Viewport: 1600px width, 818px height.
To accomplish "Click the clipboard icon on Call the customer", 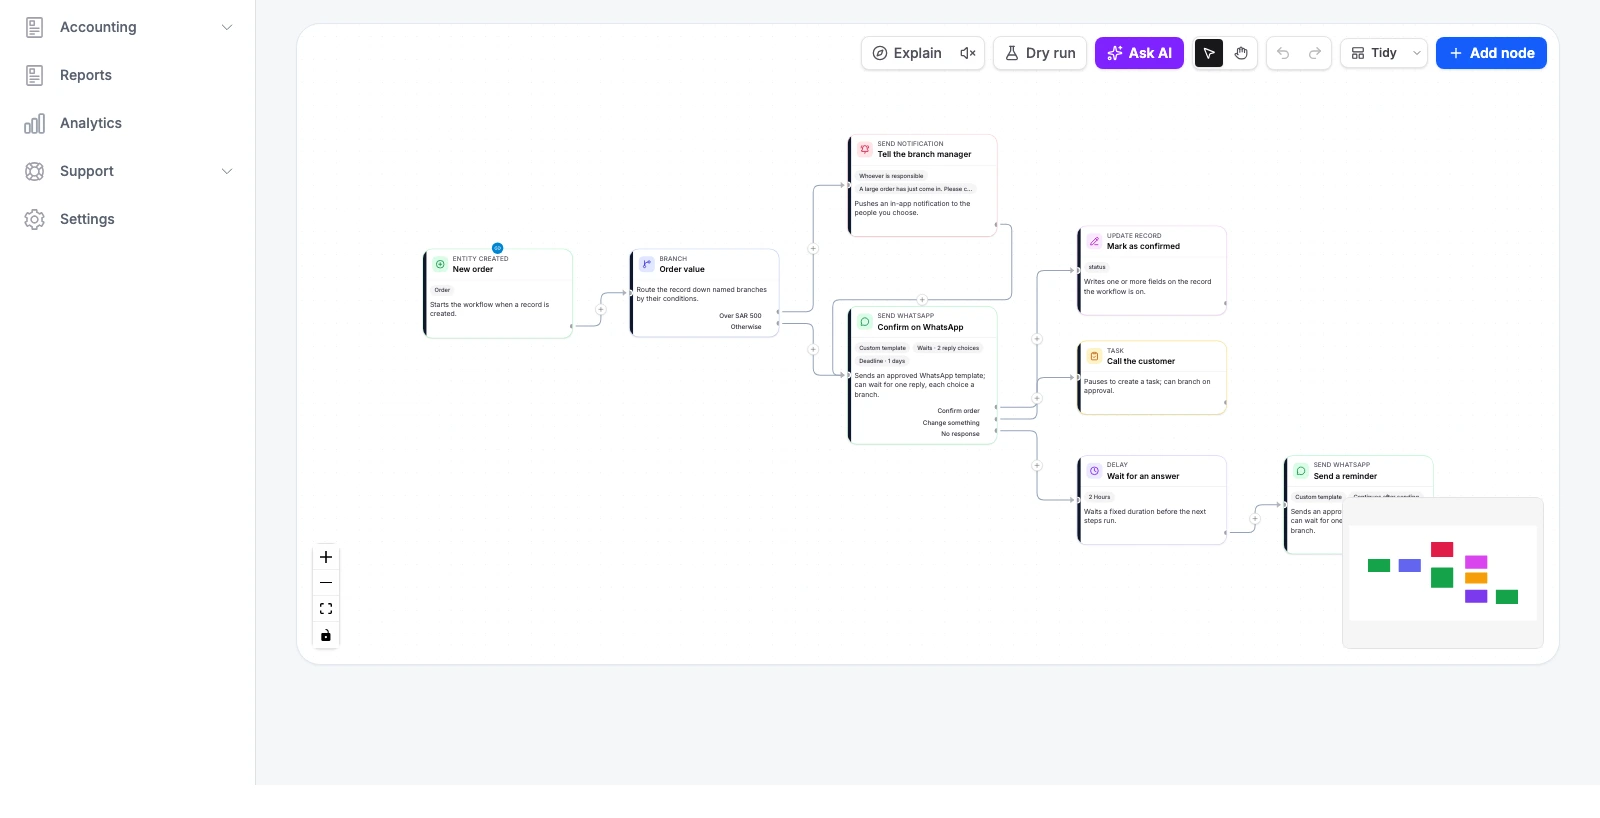I will [x=1094, y=356].
